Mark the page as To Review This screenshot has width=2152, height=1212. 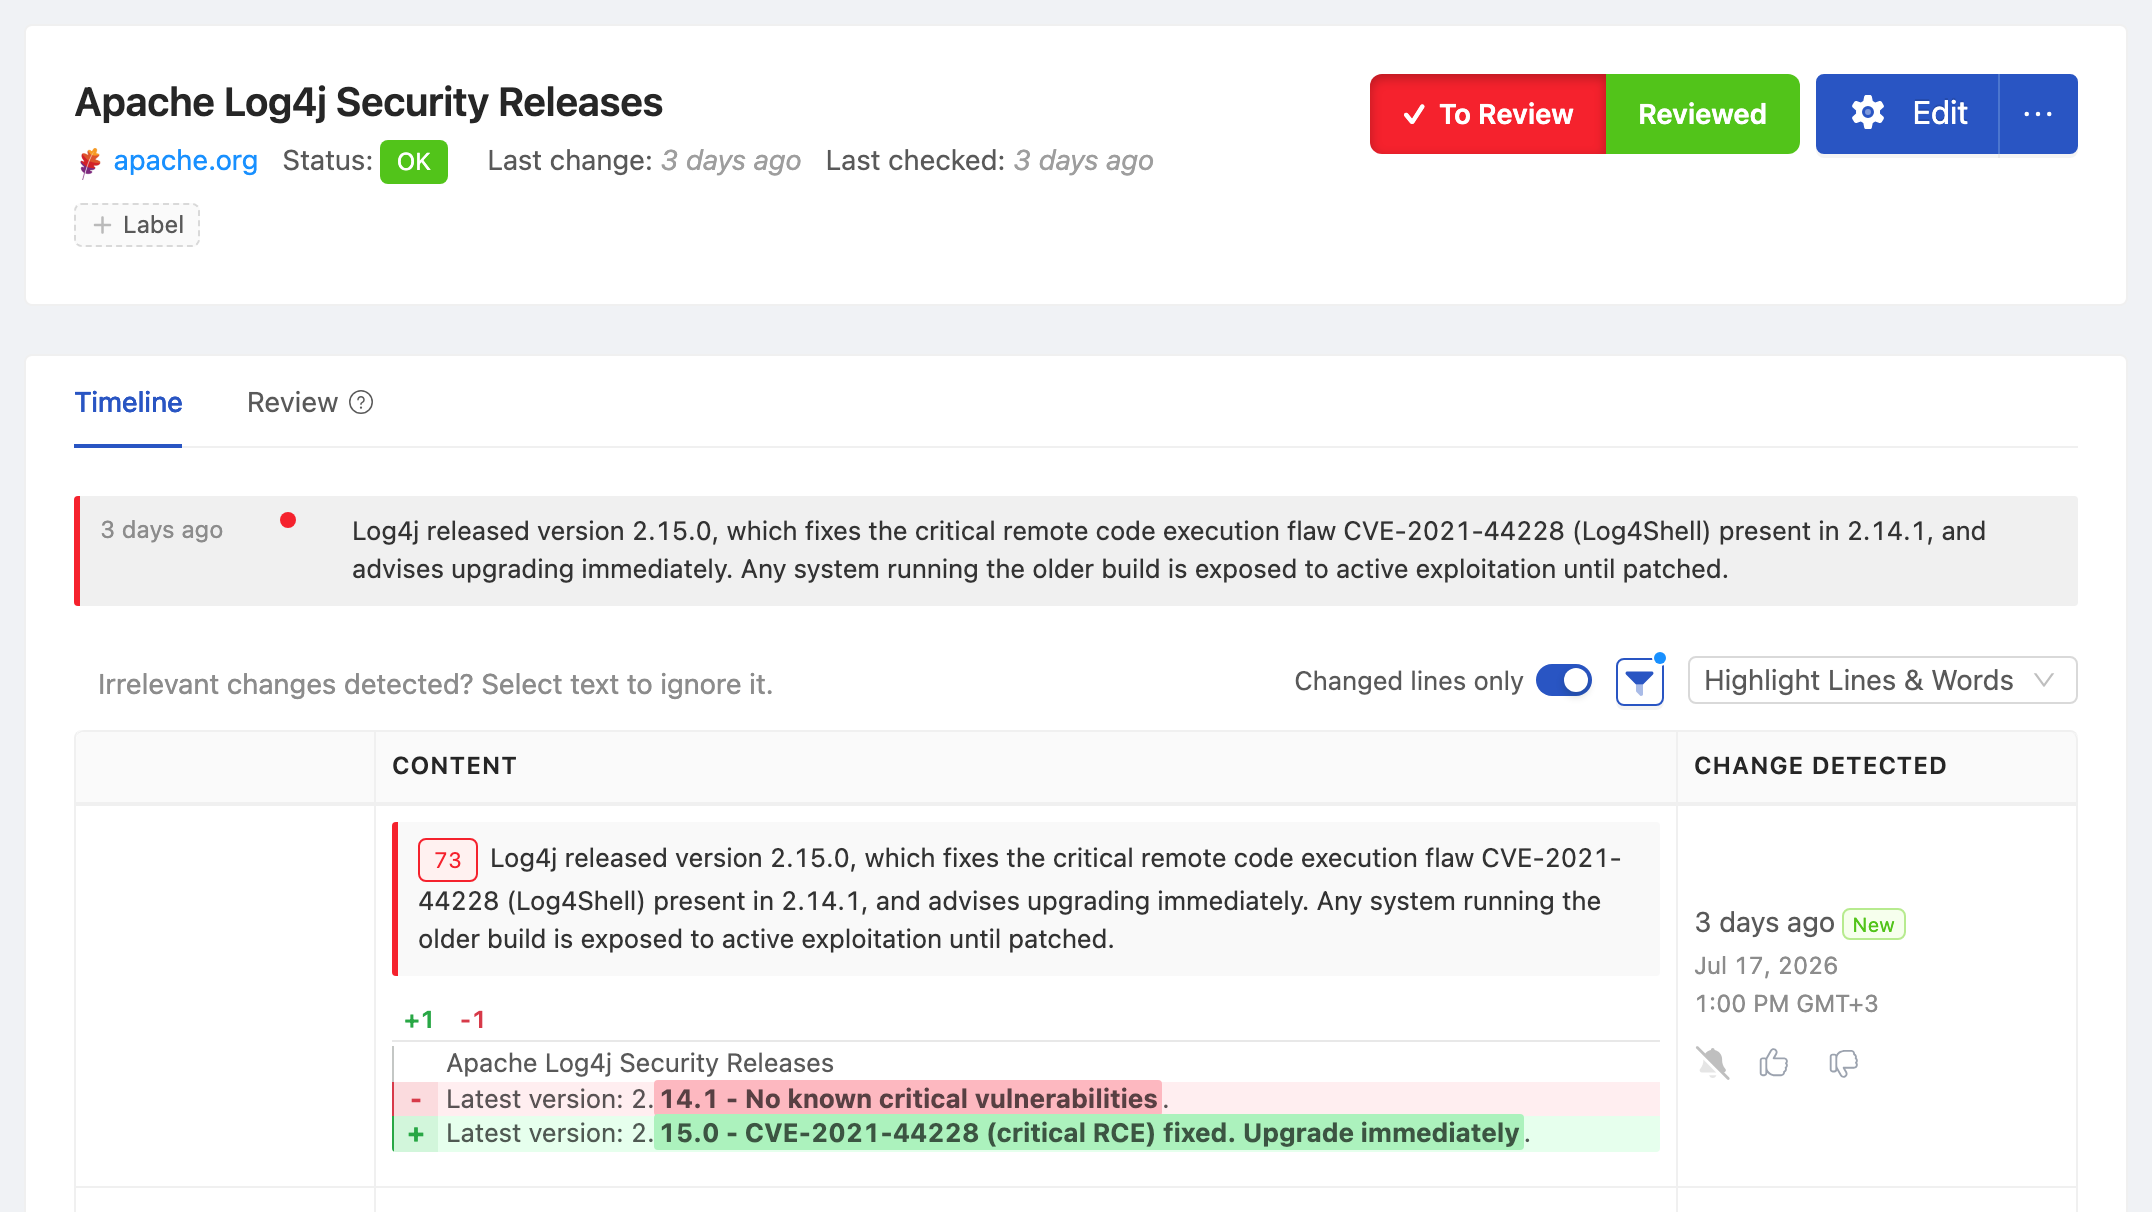tap(1488, 114)
